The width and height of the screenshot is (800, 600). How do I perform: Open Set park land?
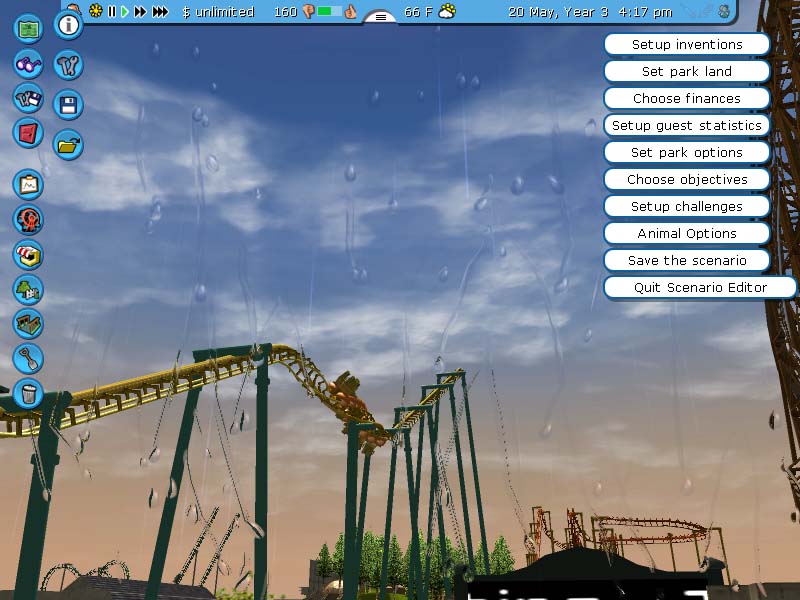687,71
